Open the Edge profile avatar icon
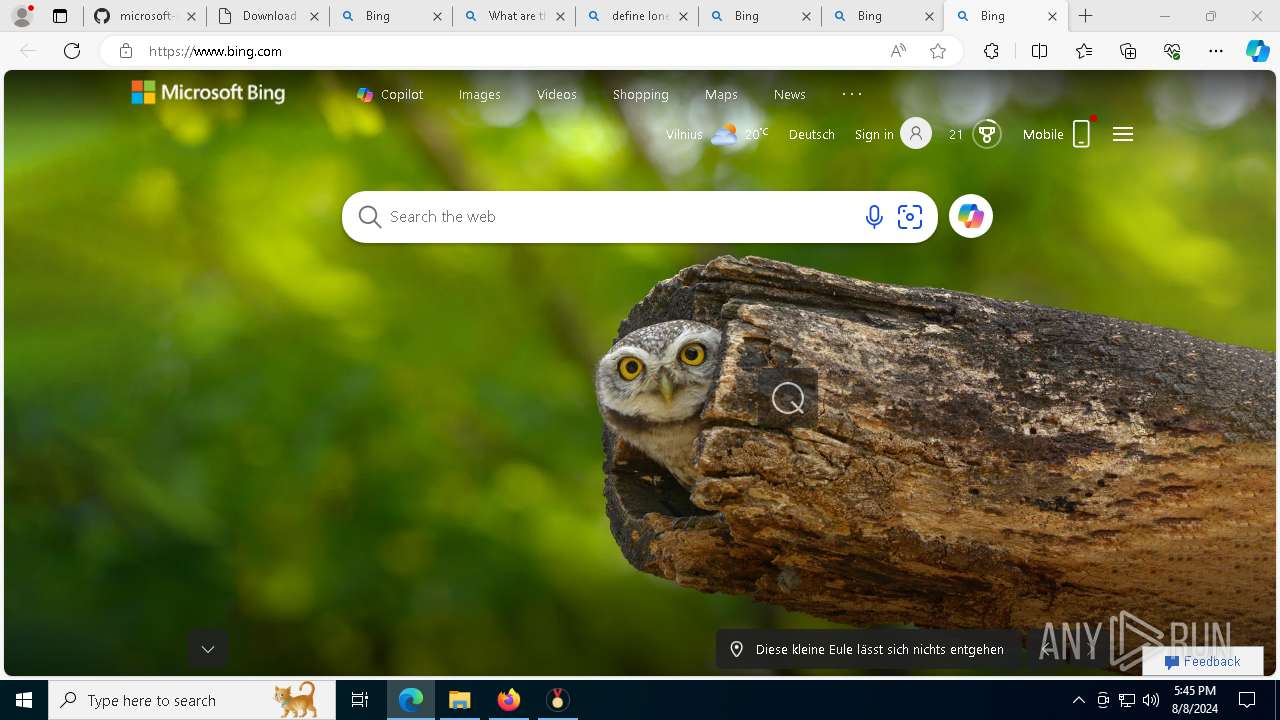The height and width of the screenshot is (720, 1280). coord(22,16)
